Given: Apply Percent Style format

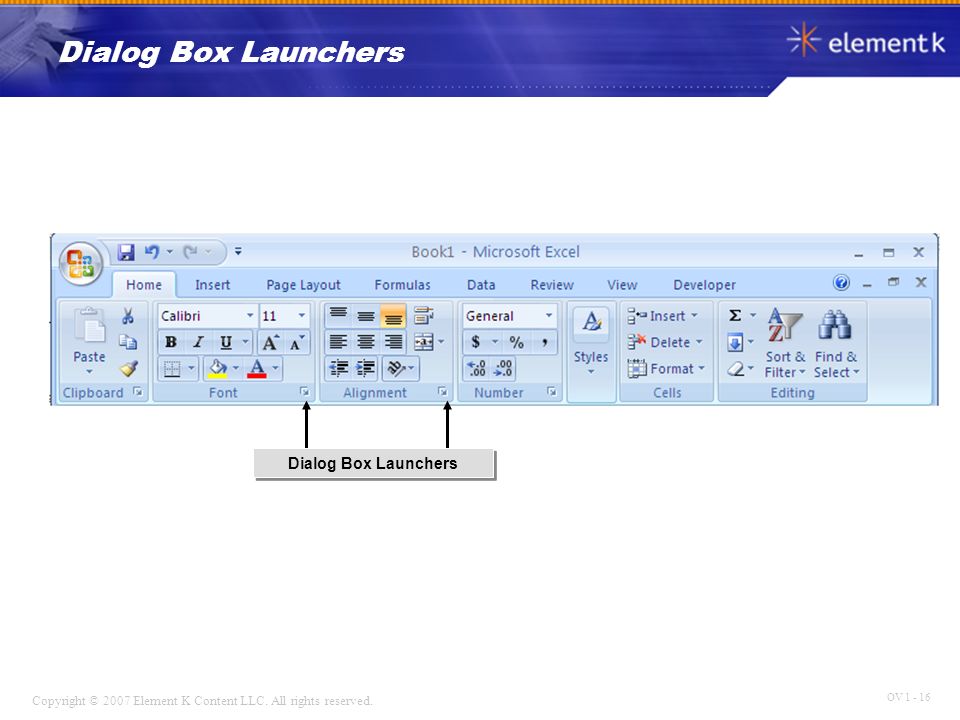Looking at the screenshot, I should (x=517, y=342).
